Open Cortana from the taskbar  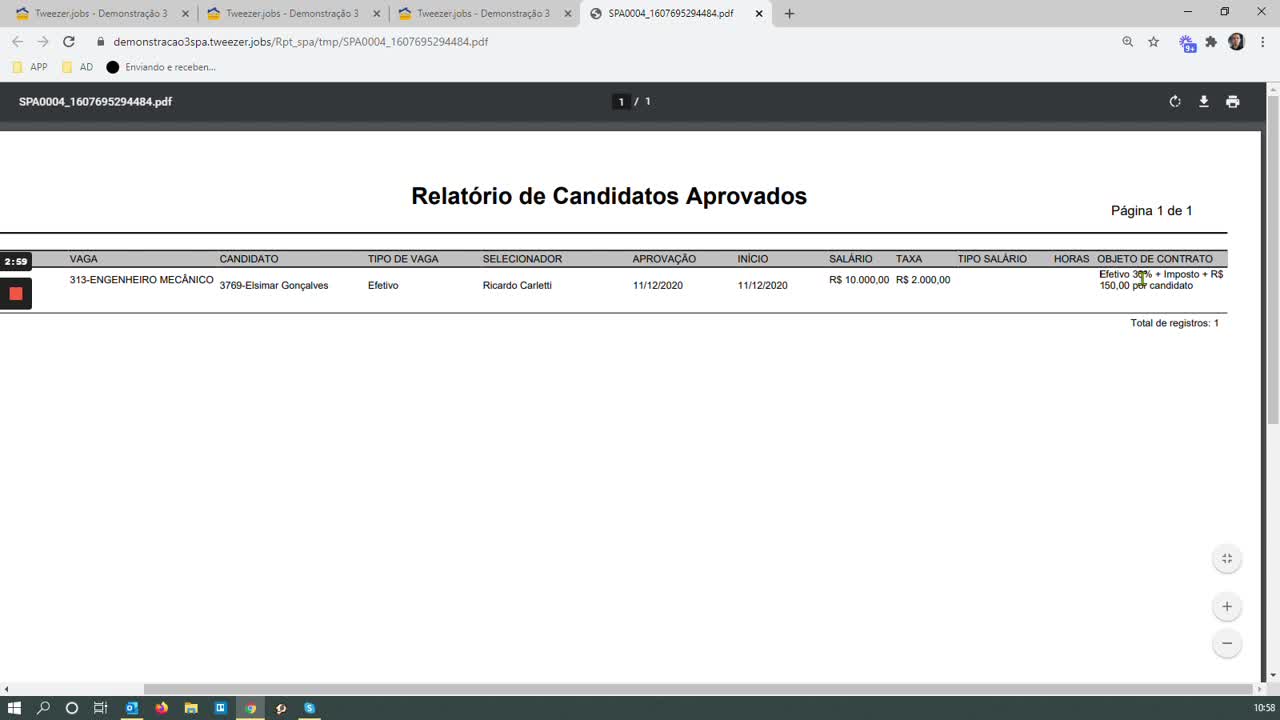tap(72, 708)
